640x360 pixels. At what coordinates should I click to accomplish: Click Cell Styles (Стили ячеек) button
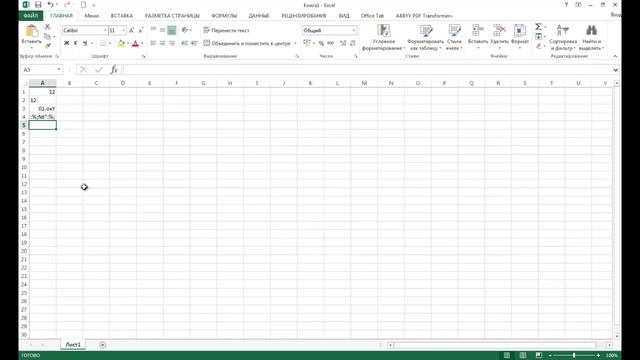coord(454,37)
